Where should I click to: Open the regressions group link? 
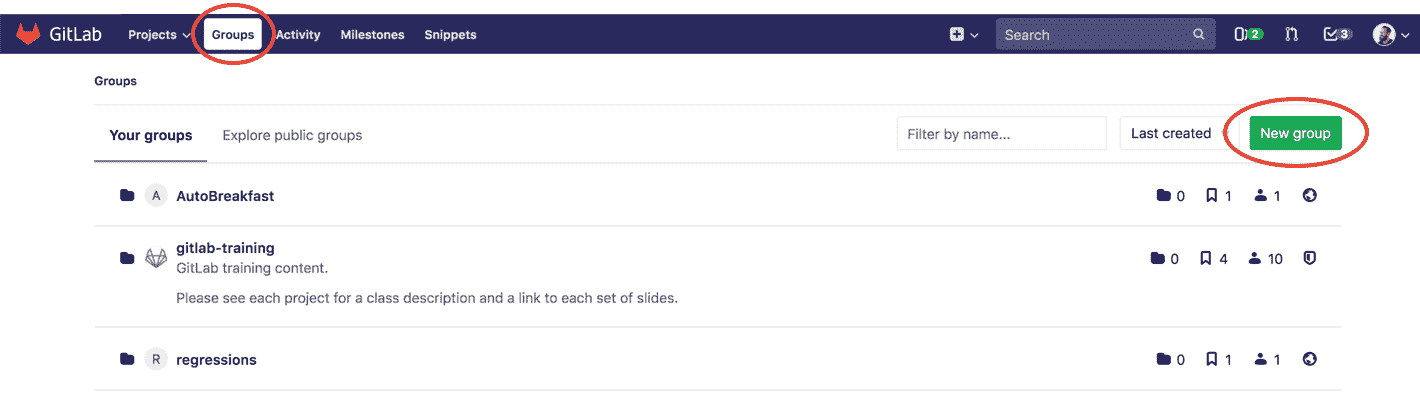(x=216, y=359)
